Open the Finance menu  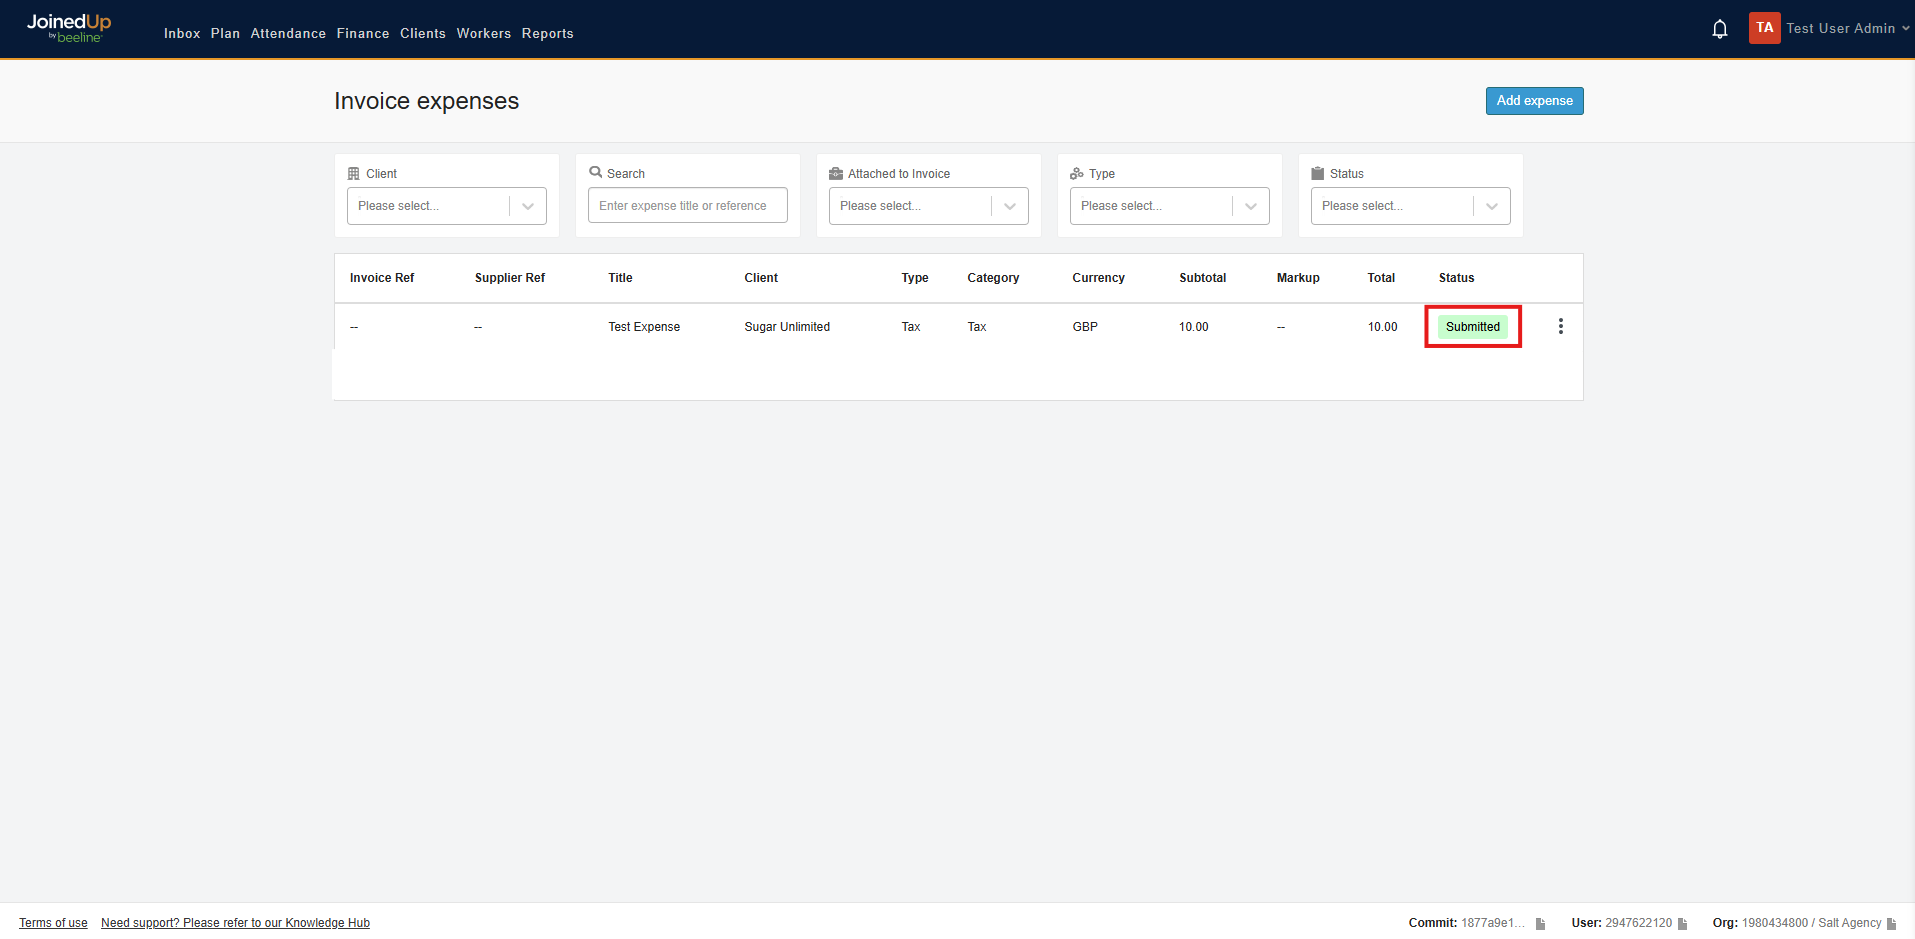tap(362, 33)
